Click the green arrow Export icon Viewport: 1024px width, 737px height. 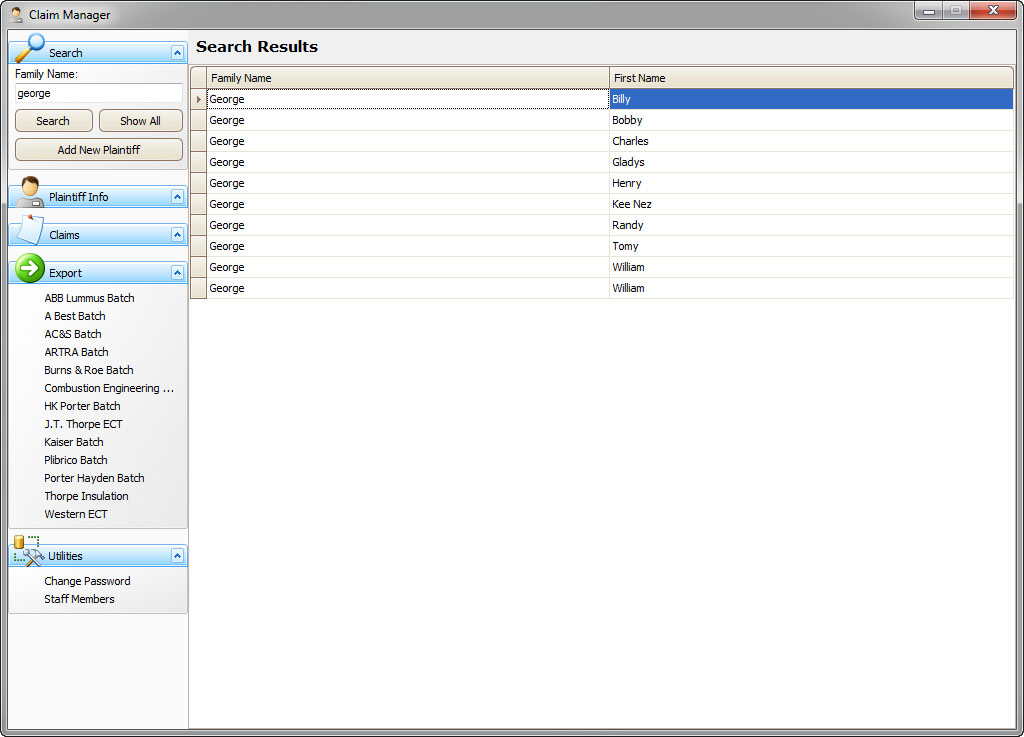tap(30, 269)
